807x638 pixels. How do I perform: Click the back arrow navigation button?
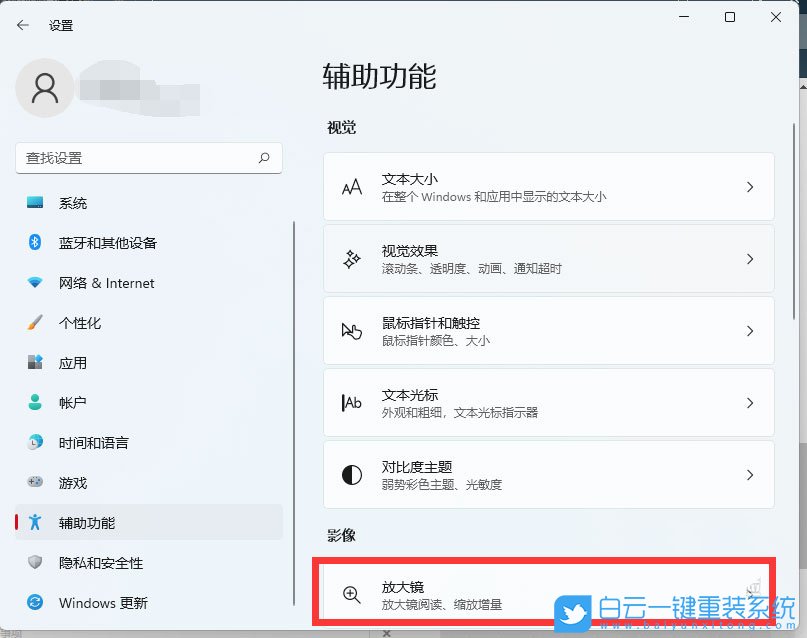click(21, 25)
